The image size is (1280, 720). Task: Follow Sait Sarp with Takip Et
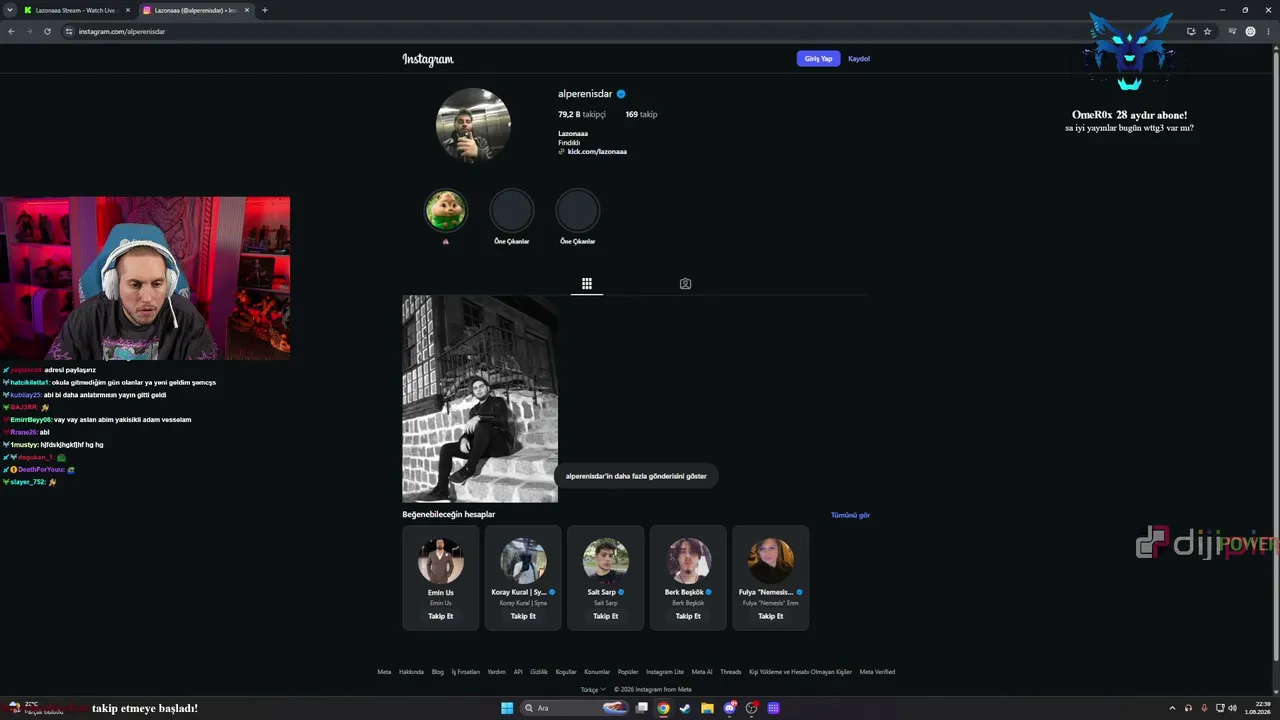(x=606, y=616)
